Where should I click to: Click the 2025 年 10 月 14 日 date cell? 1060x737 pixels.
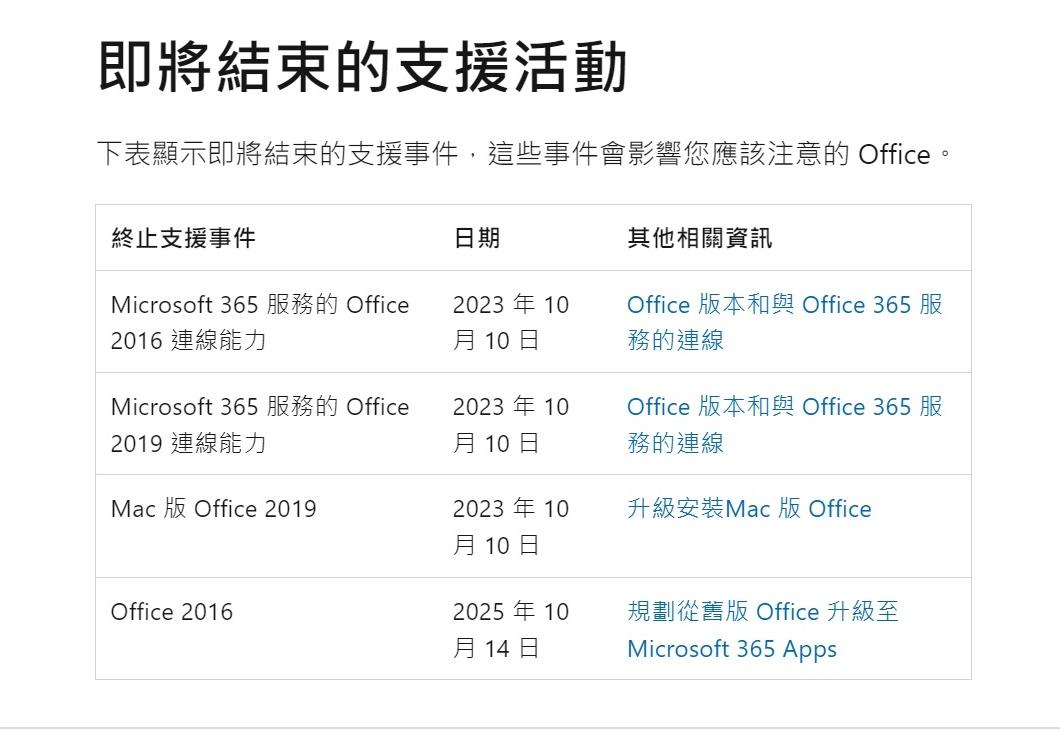tap(510, 629)
